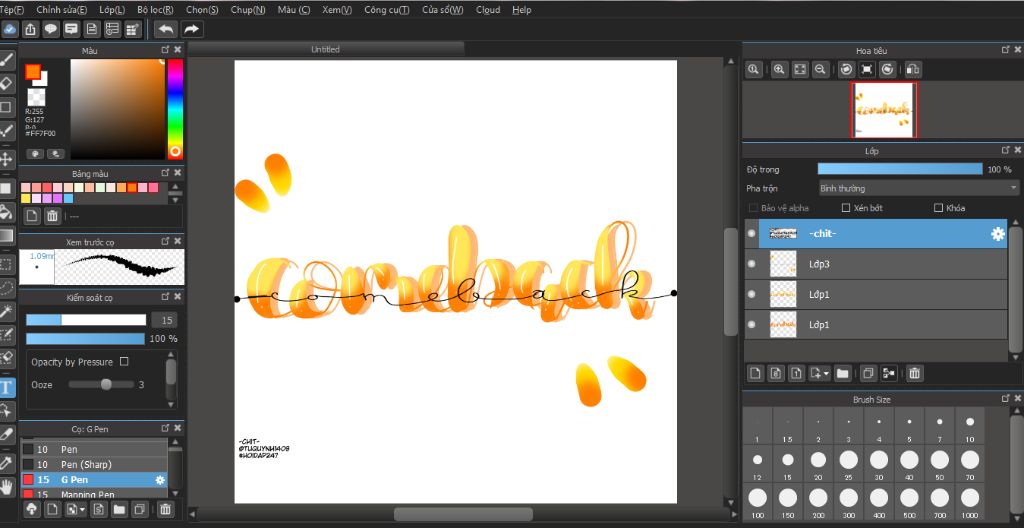Click the export share icon in toolbar

tap(30, 29)
